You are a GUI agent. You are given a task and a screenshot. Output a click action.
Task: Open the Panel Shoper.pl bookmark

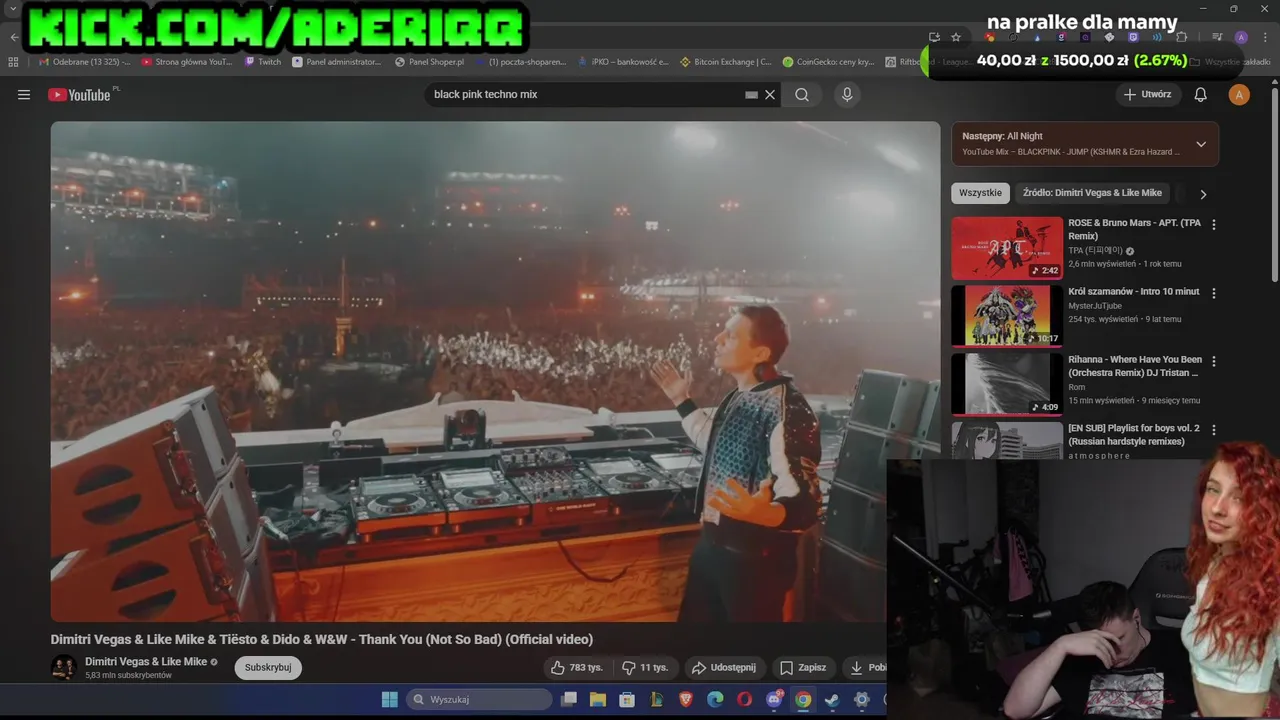(430, 62)
